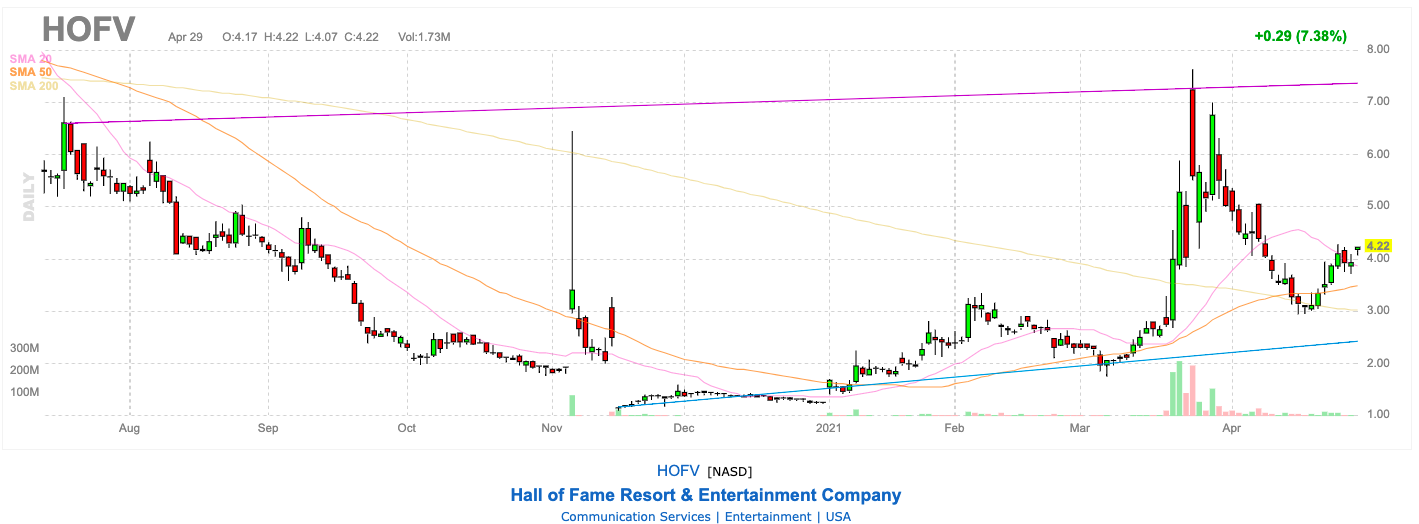Click the Aug month axis label
The height and width of the screenshot is (524, 1419).
(x=130, y=428)
